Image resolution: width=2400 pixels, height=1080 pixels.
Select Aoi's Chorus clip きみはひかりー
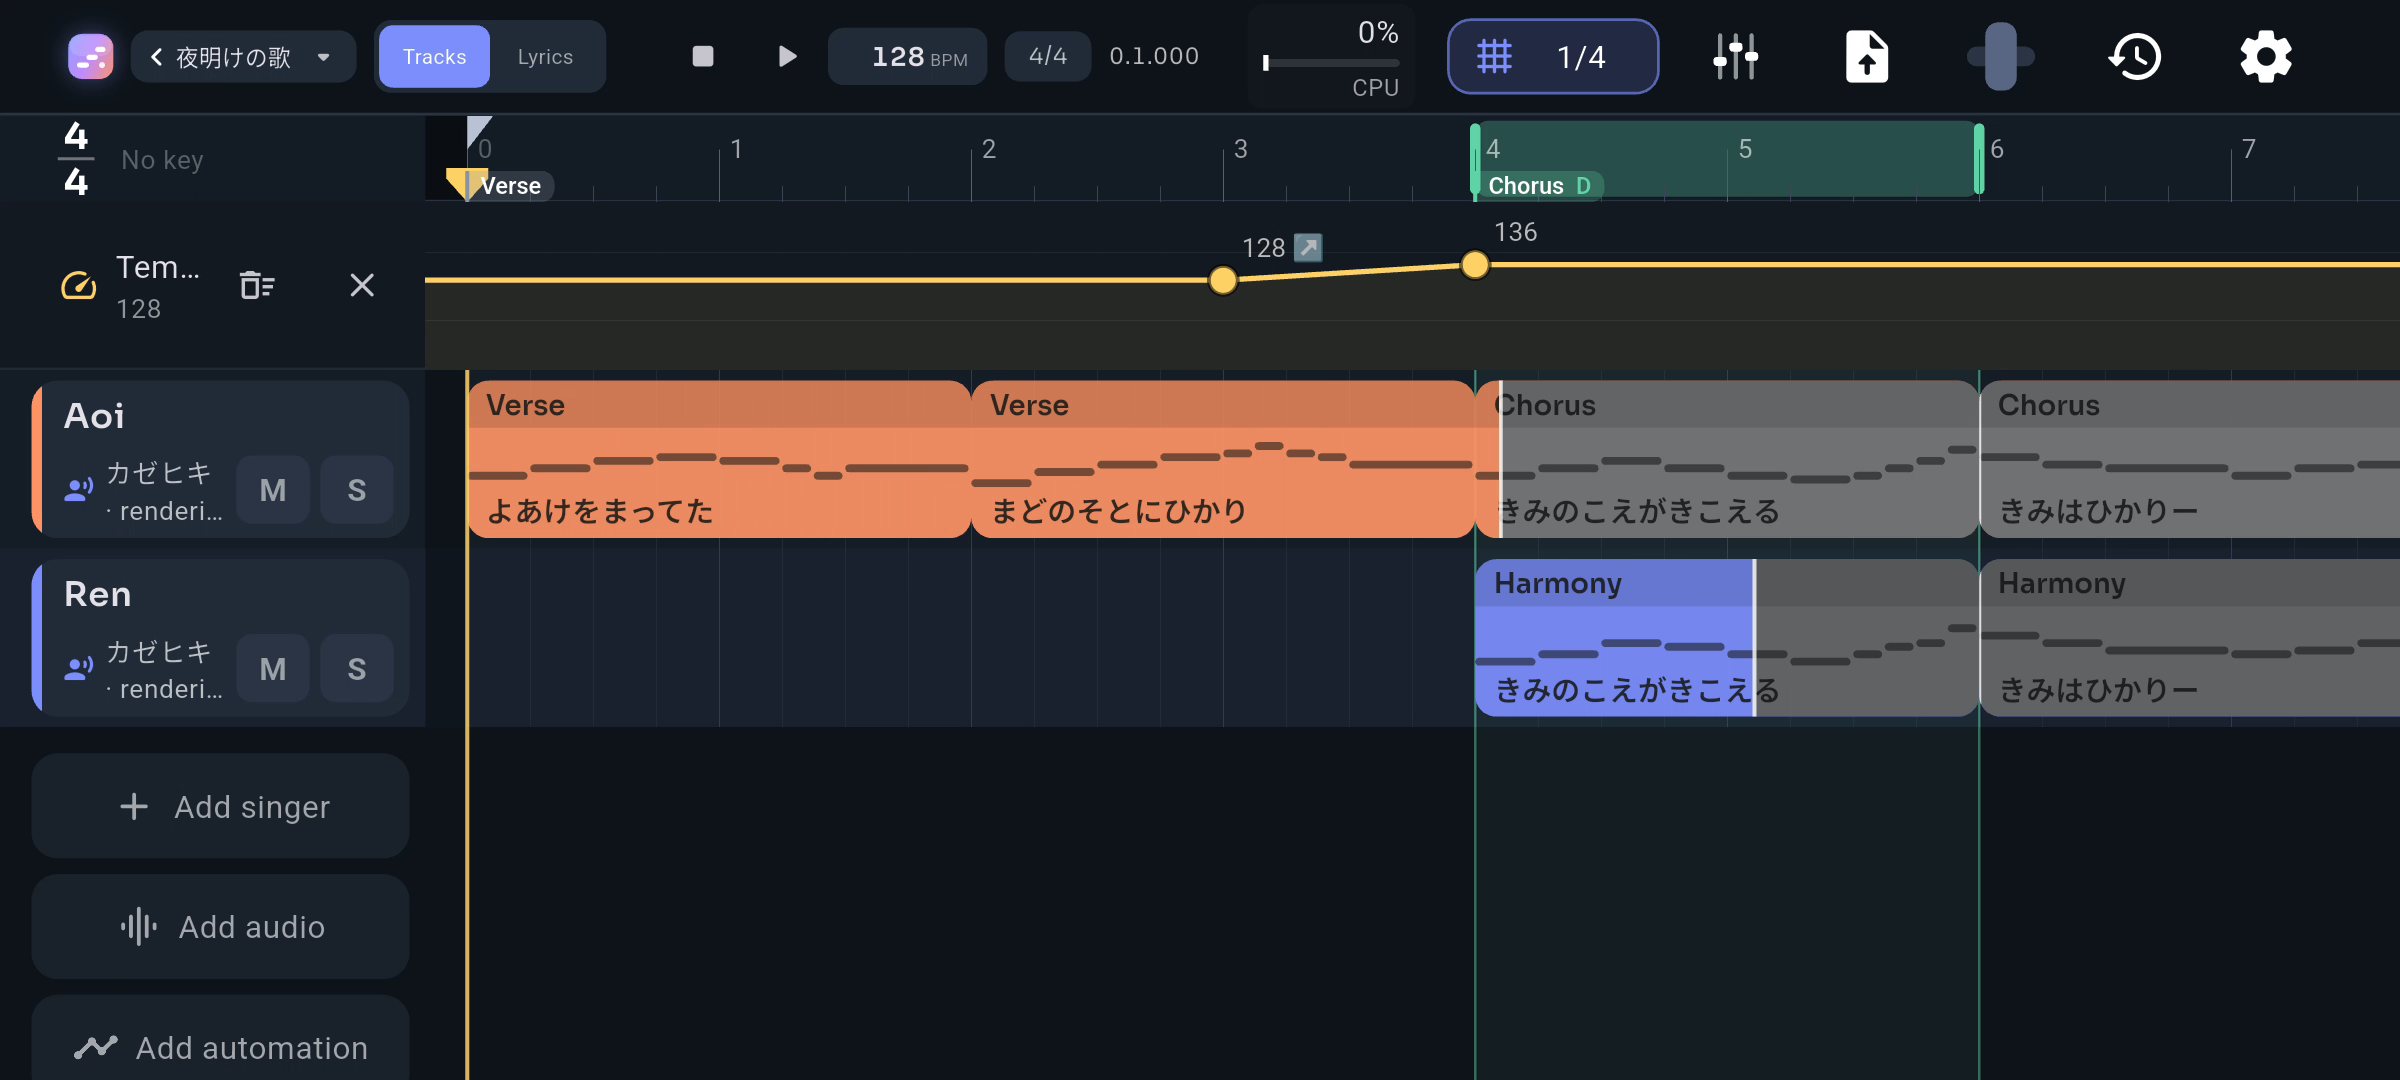2190,459
